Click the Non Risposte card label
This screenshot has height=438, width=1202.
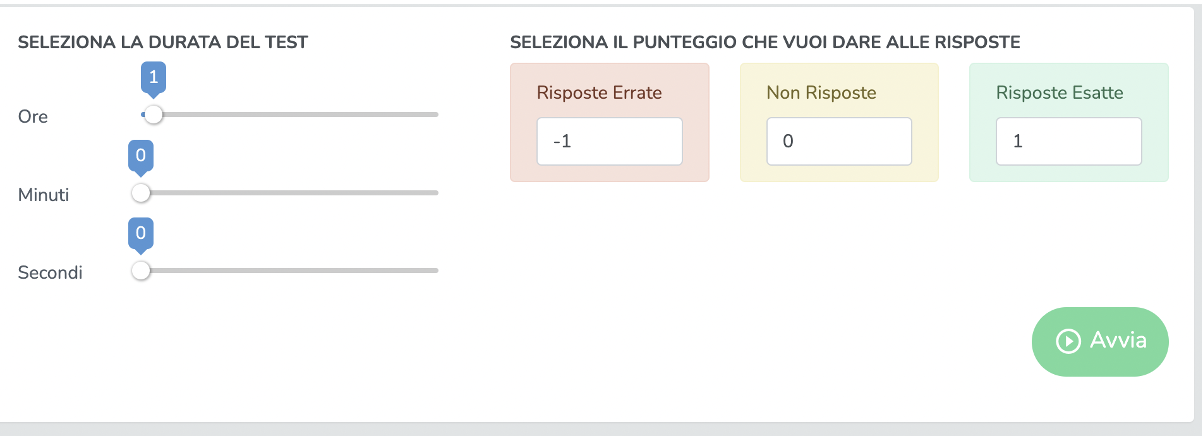821,93
